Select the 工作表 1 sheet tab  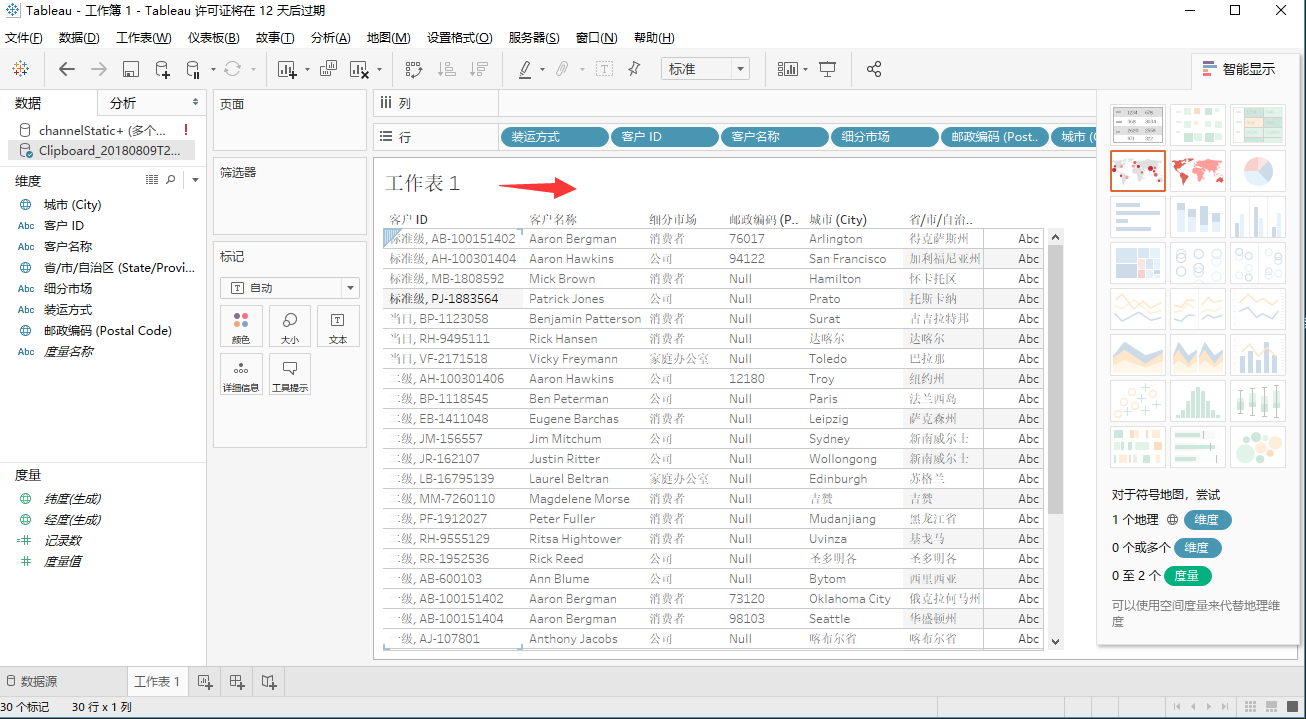(x=157, y=681)
